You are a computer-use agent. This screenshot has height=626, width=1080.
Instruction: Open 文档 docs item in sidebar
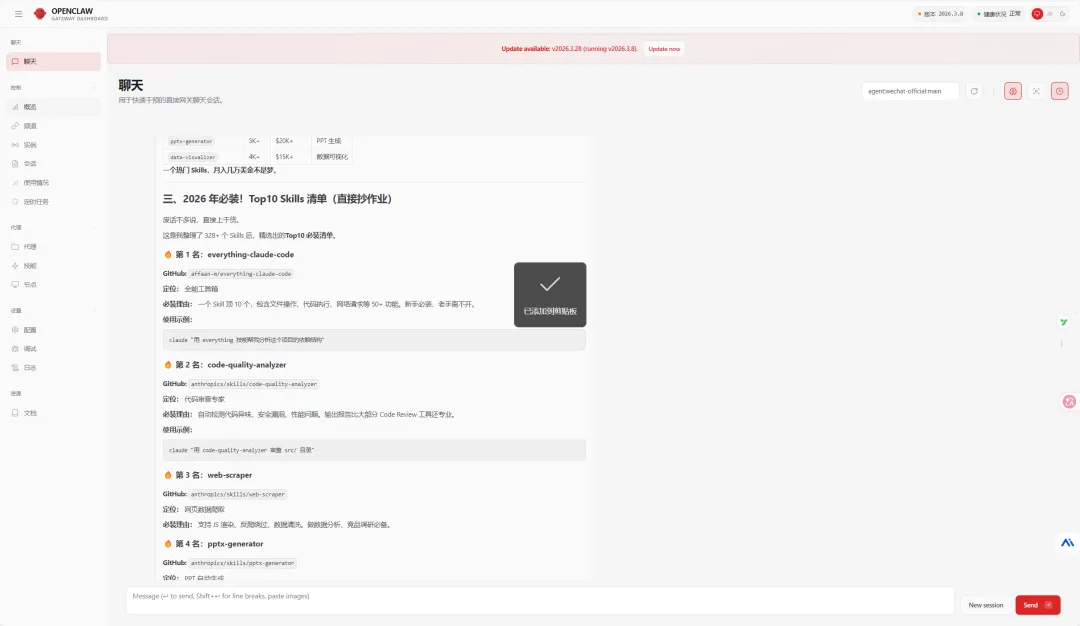coord(54,413)
